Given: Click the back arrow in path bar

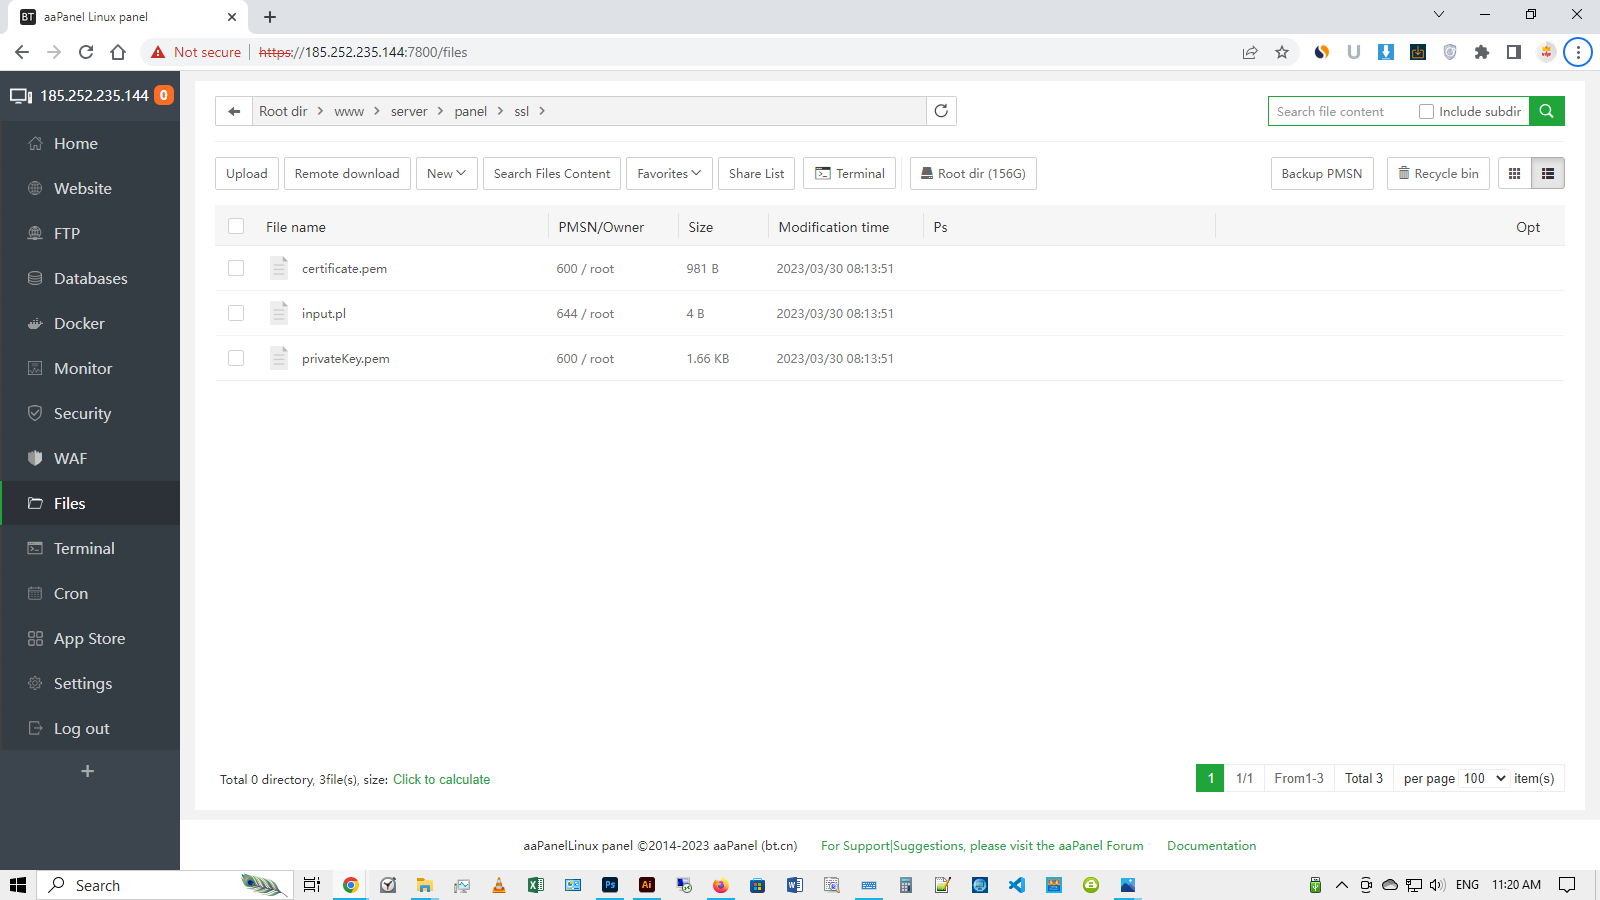Looking at the screenshot, I should (x=234, y=111).
